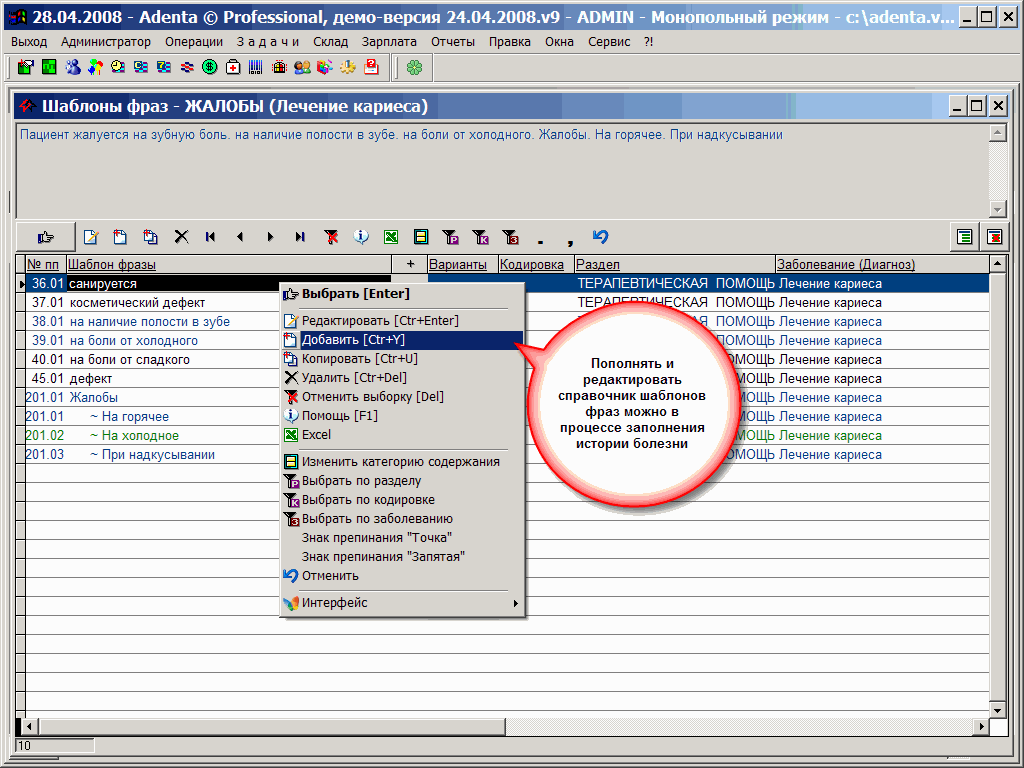Screen dimensions: 1024x768
Task: Click the delete record X toolbar icon
Action: click(x=181, y=237)
